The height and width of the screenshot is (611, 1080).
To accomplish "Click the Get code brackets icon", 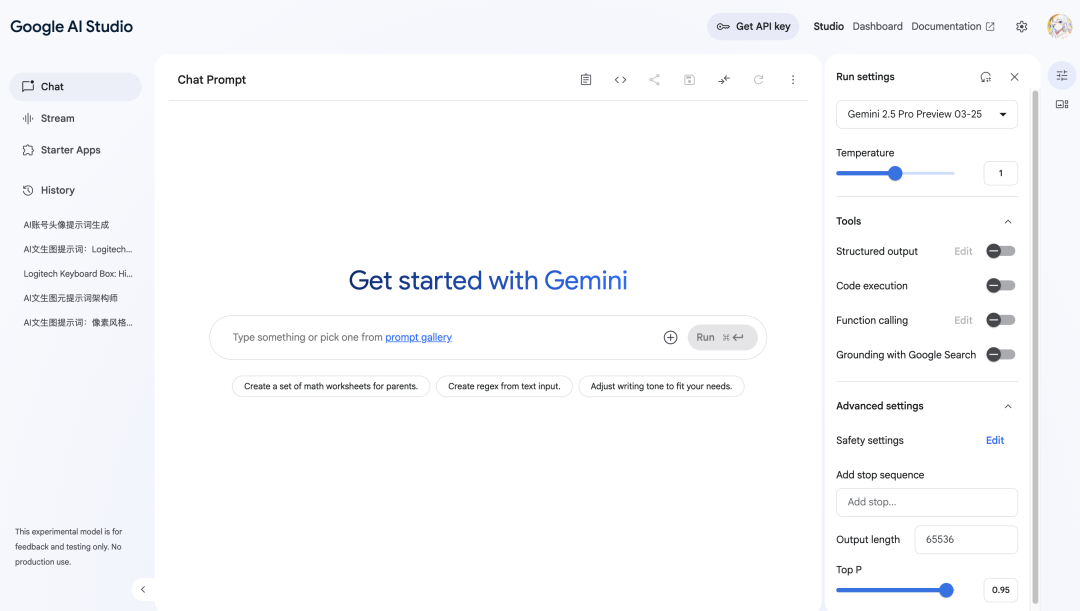I will [x=620, y=80].
